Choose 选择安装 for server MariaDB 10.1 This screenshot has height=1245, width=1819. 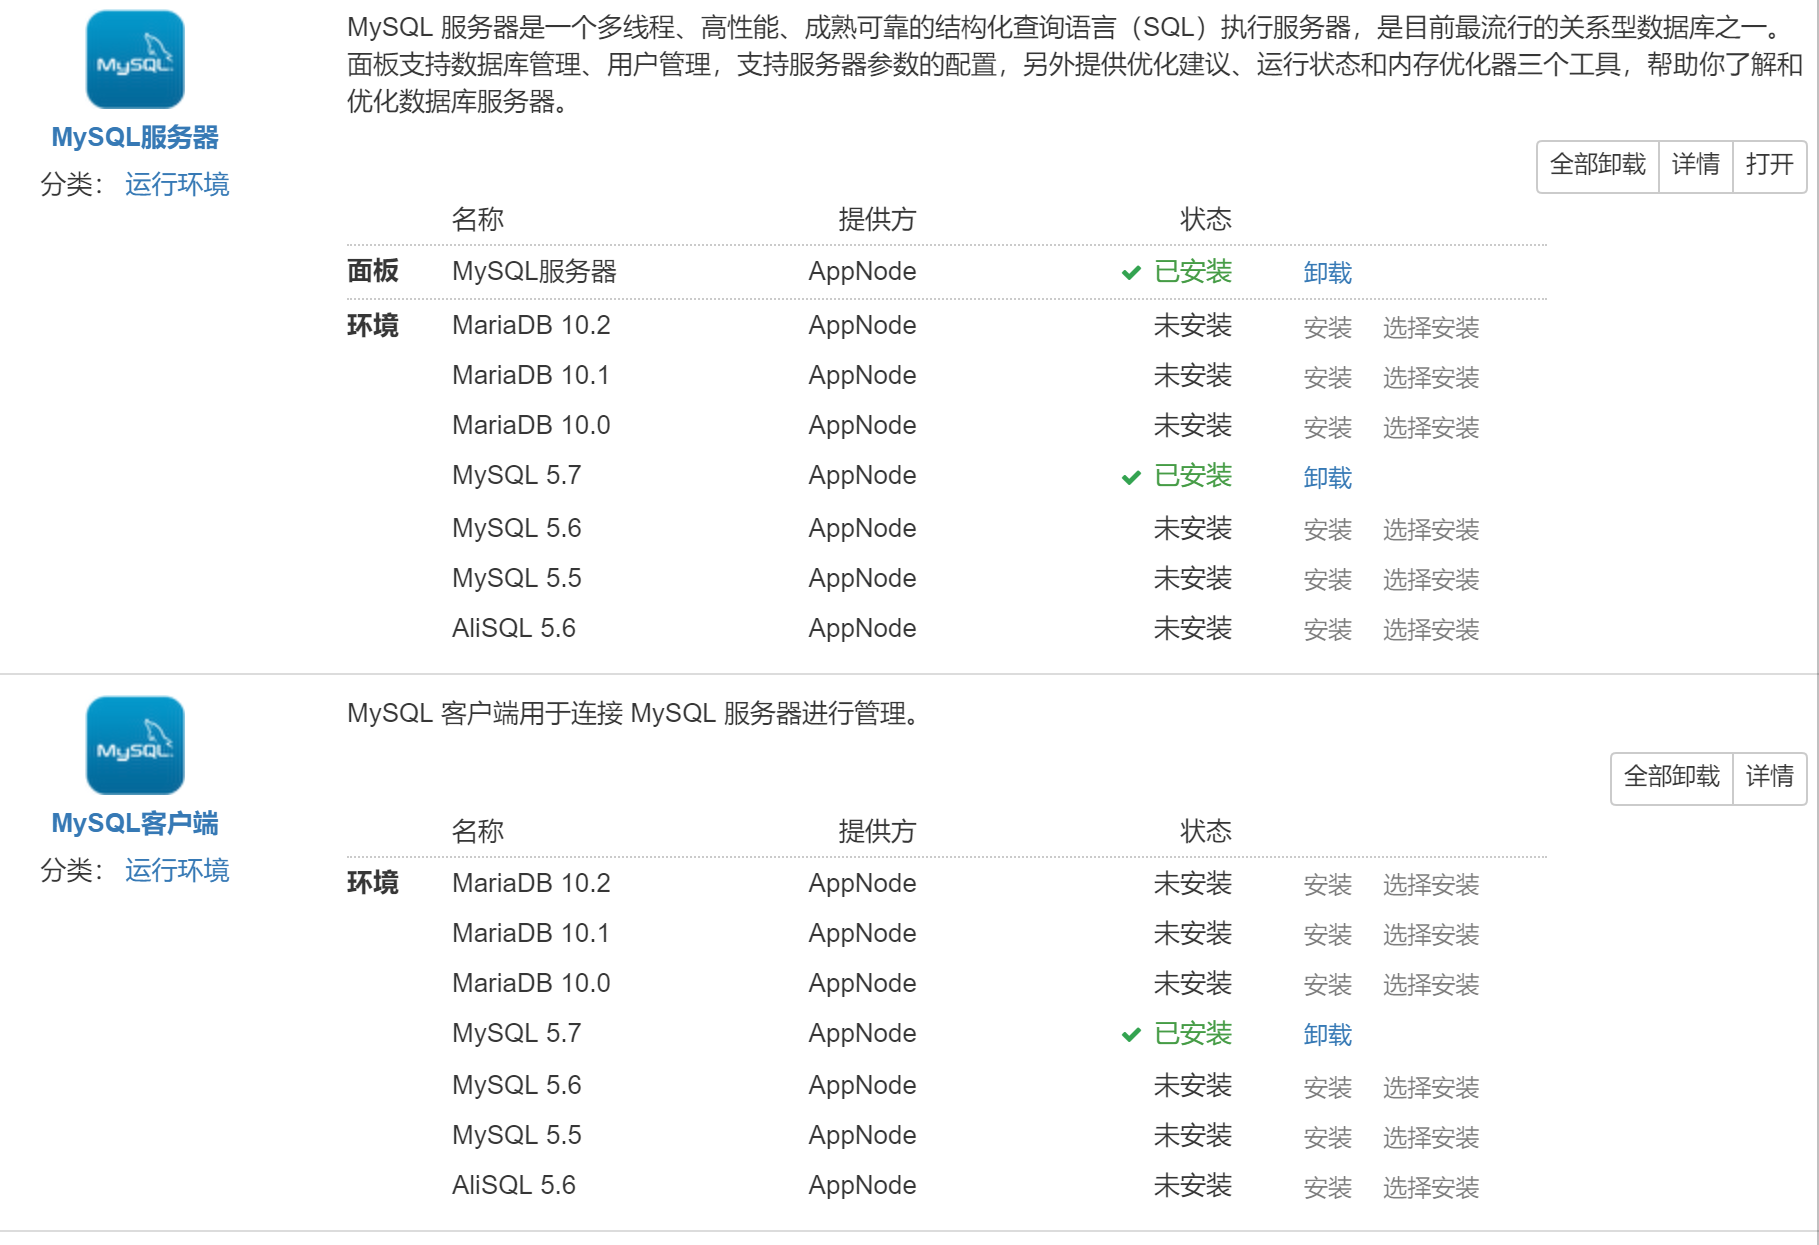tap(1430, 377)
